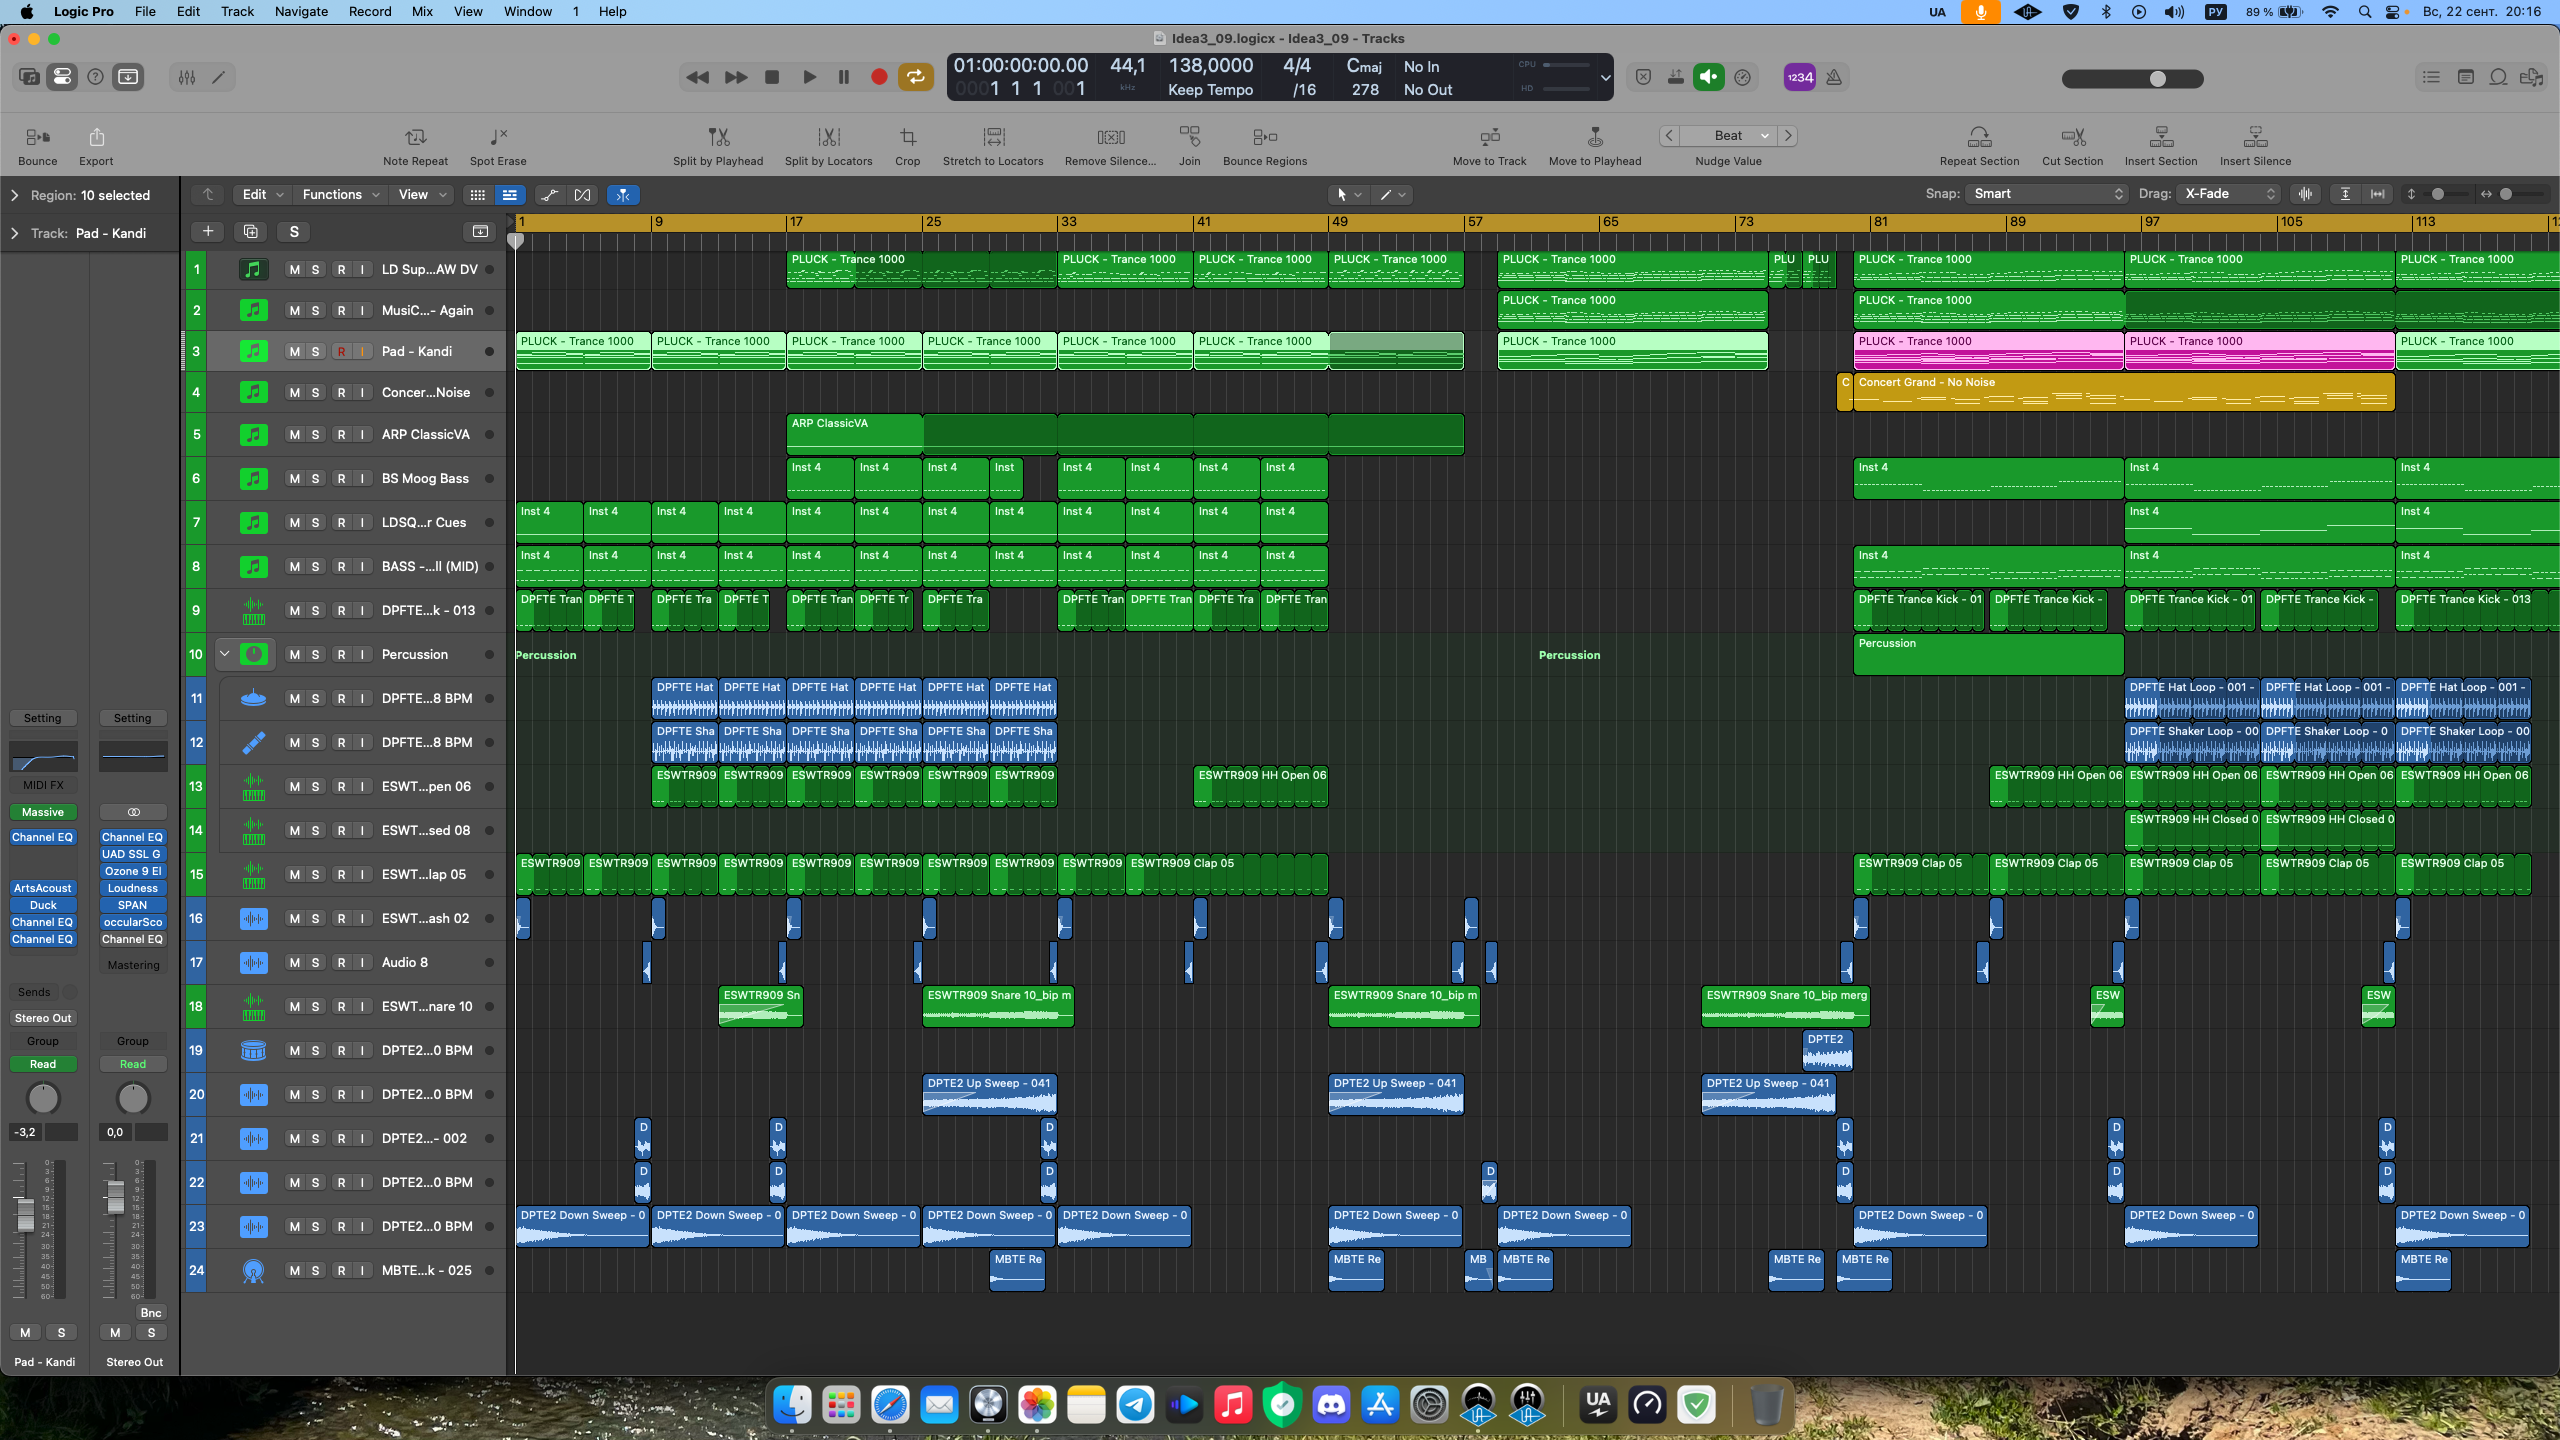Click Split by Playhead icon

click(718, 137)
